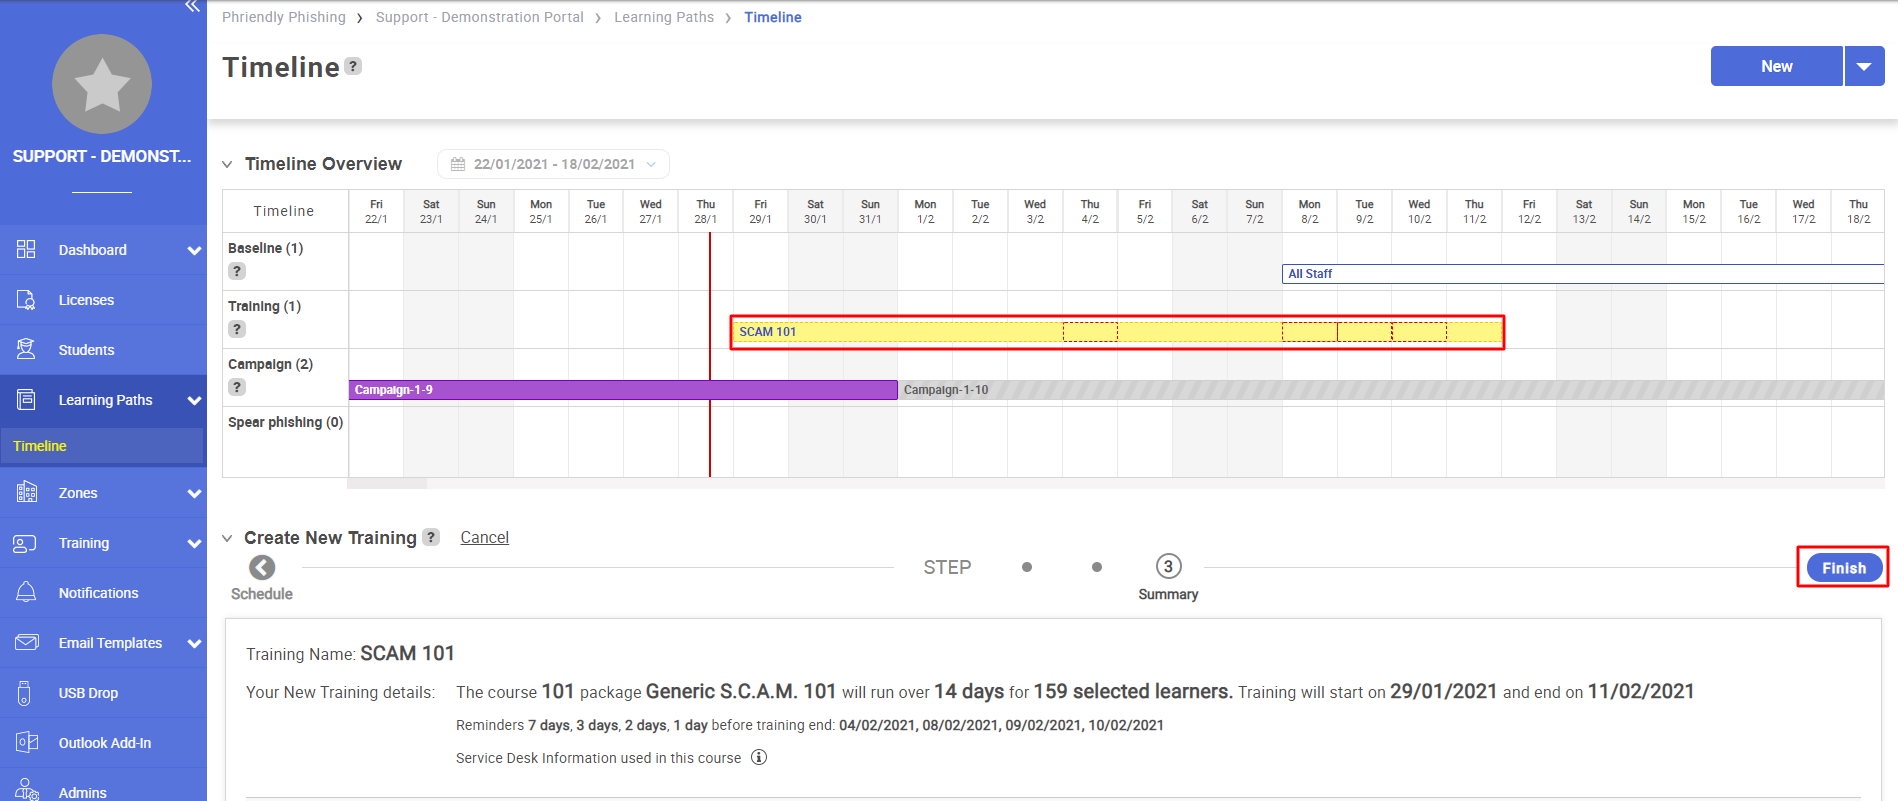Collapse the Learning Paths menu chevron
The height and width of the screenshot is (801, 1898).
[194, 400]
